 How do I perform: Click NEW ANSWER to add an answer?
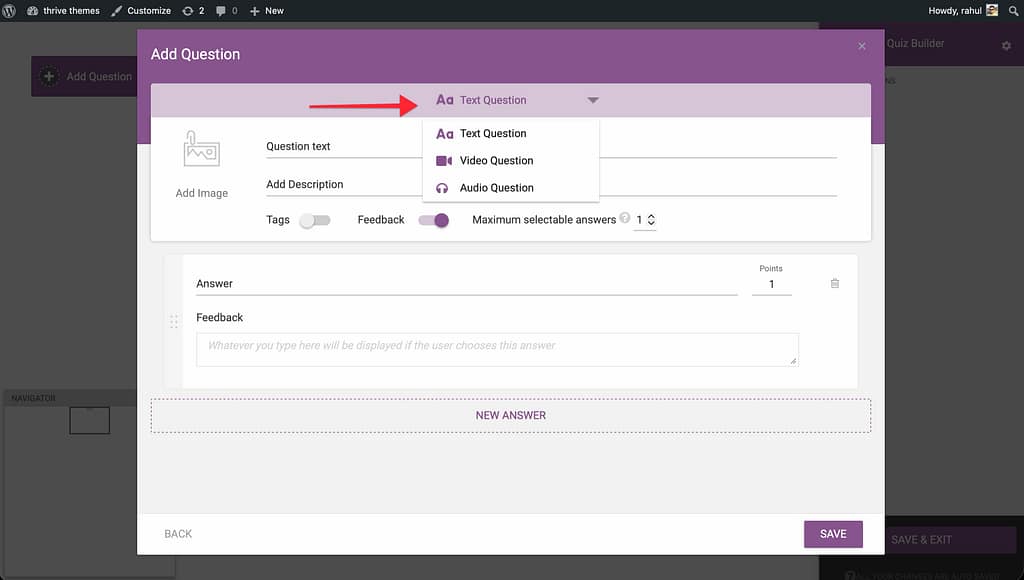coord(510,415)
